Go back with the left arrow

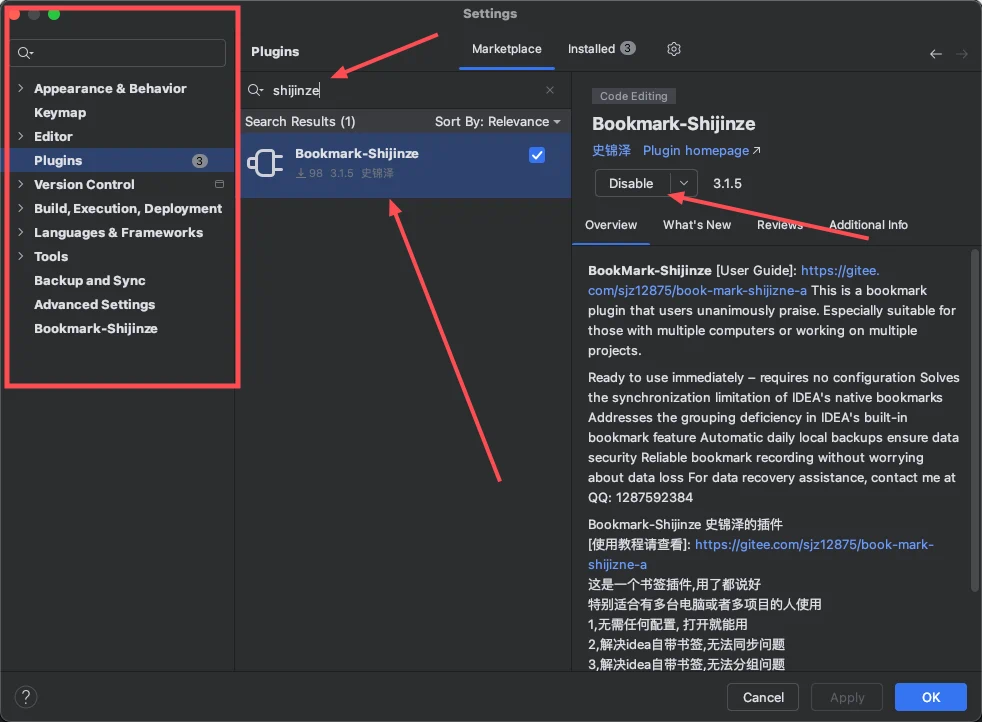pyautogui.click(x=936, y=54)
